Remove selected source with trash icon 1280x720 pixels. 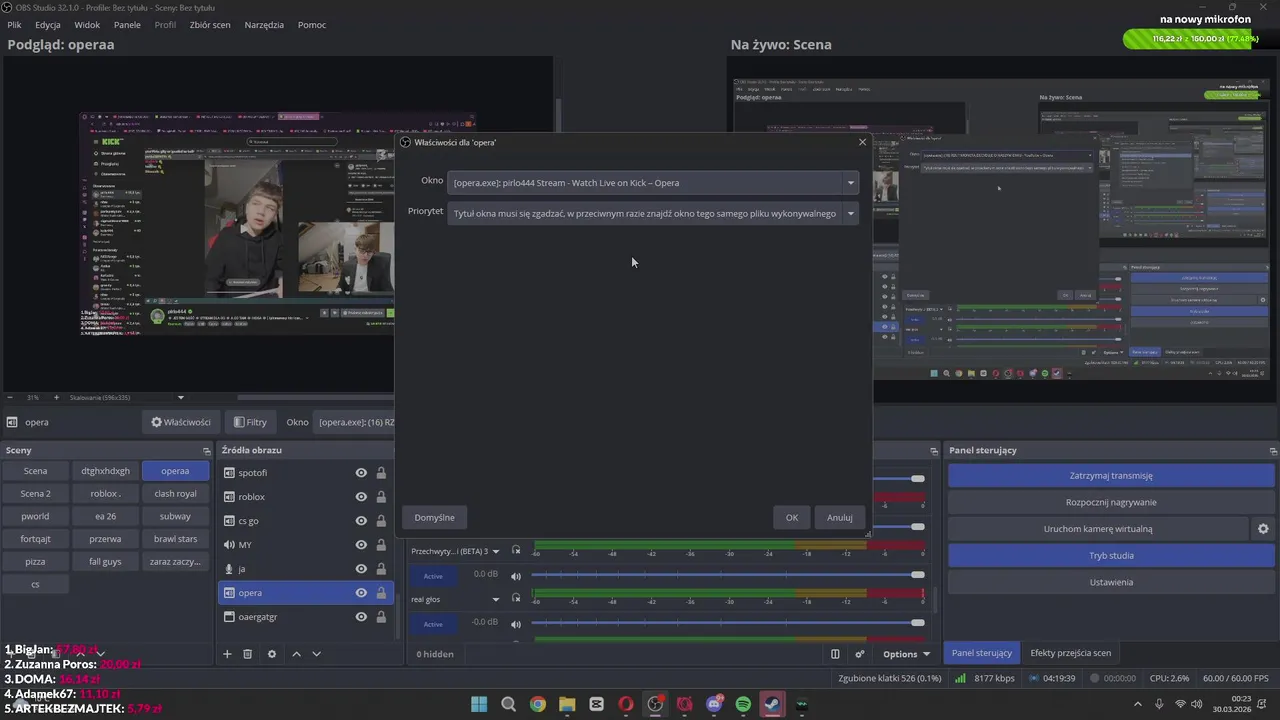pyautogui.click(x=248, y=654)
